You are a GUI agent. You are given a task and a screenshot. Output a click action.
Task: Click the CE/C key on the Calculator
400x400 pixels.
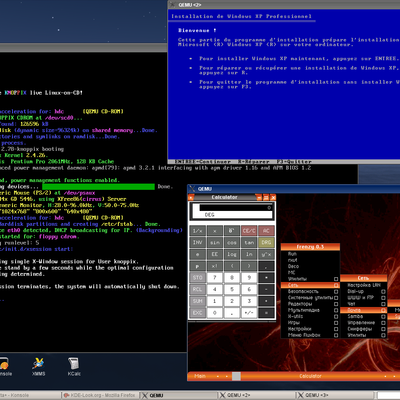(249, 231)
